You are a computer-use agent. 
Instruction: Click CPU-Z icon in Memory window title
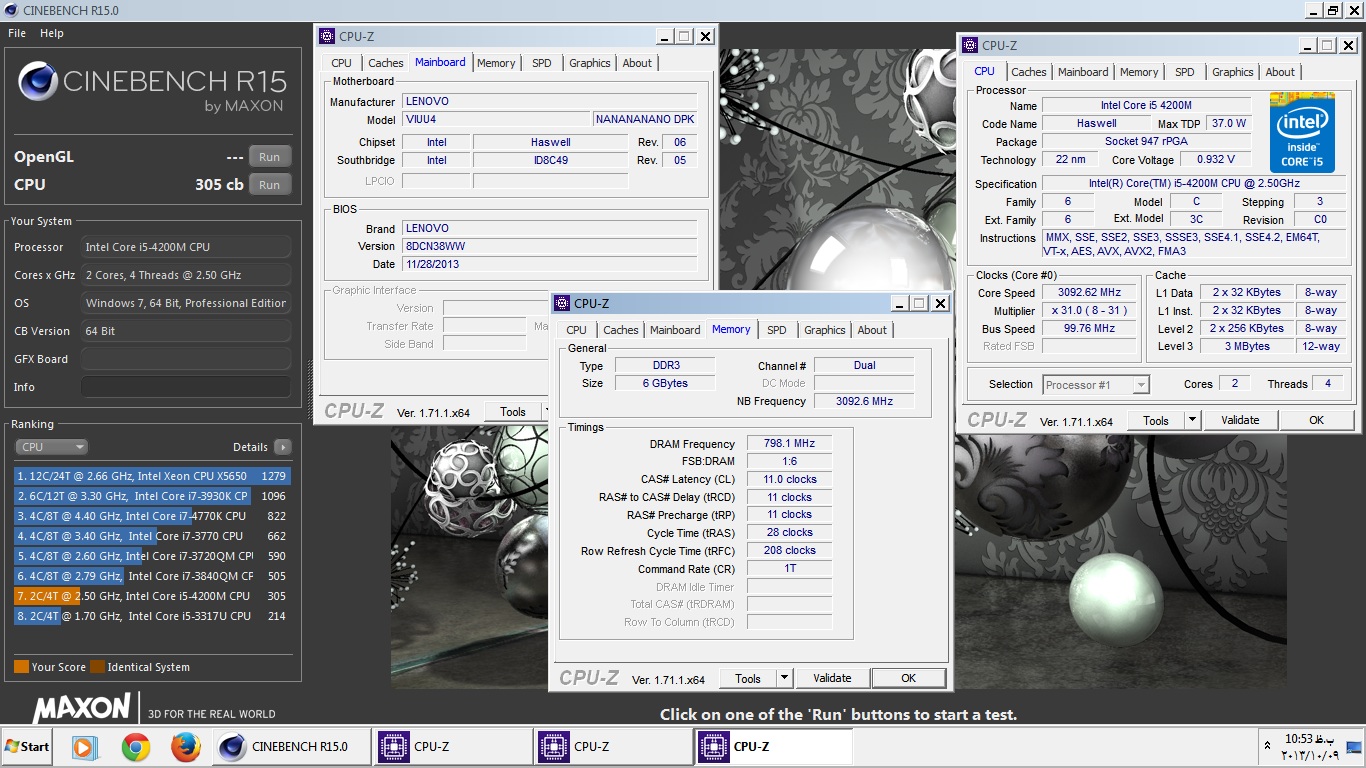click(562, 303)
